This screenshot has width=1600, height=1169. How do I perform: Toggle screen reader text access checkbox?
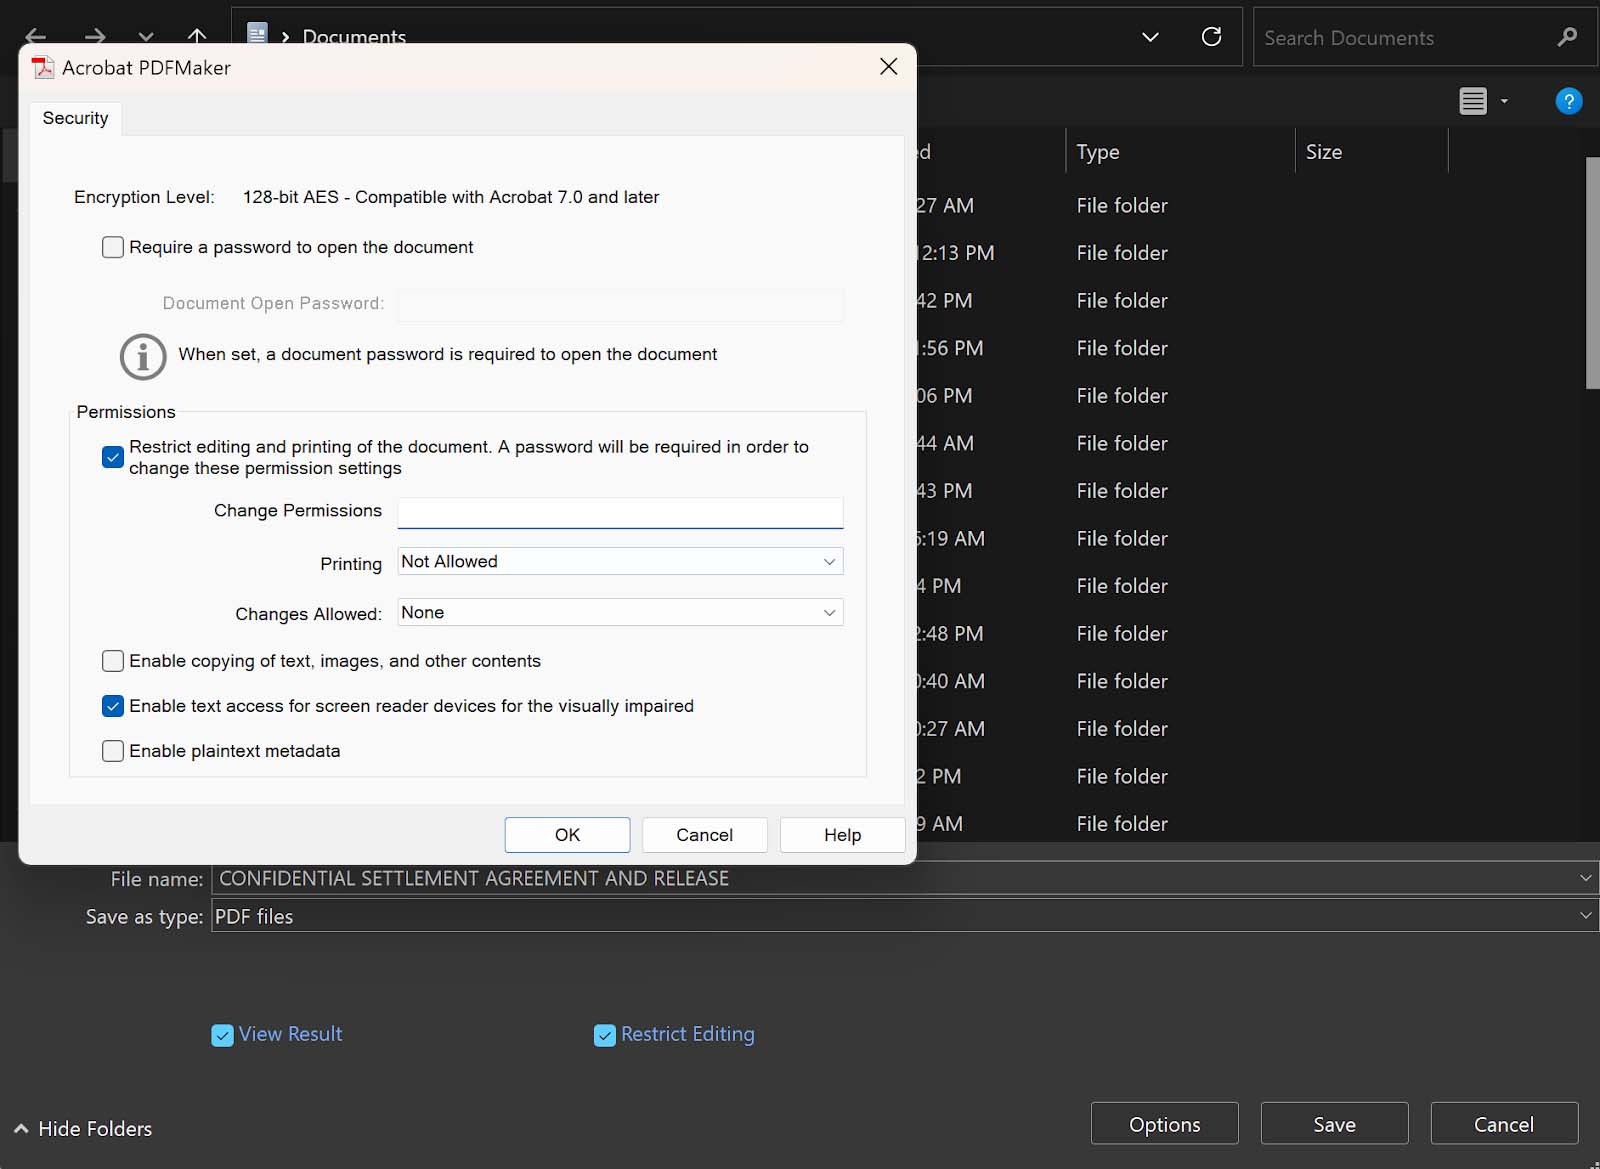[x=113, y=706]
